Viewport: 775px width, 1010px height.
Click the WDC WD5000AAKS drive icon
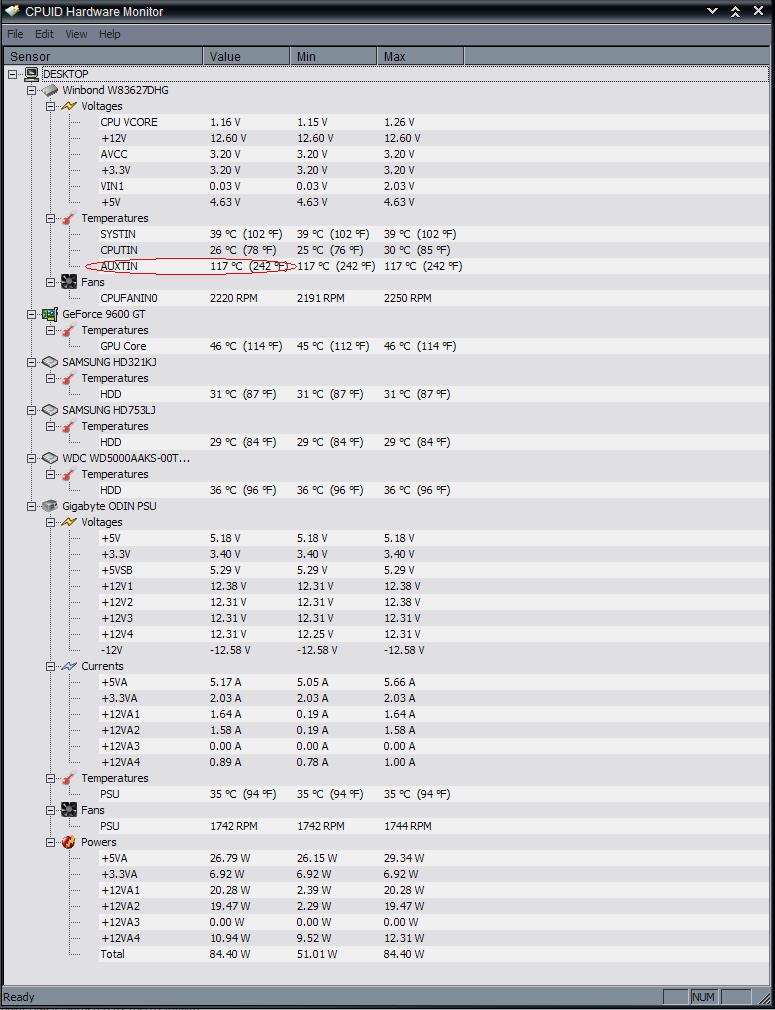[50, 458]
